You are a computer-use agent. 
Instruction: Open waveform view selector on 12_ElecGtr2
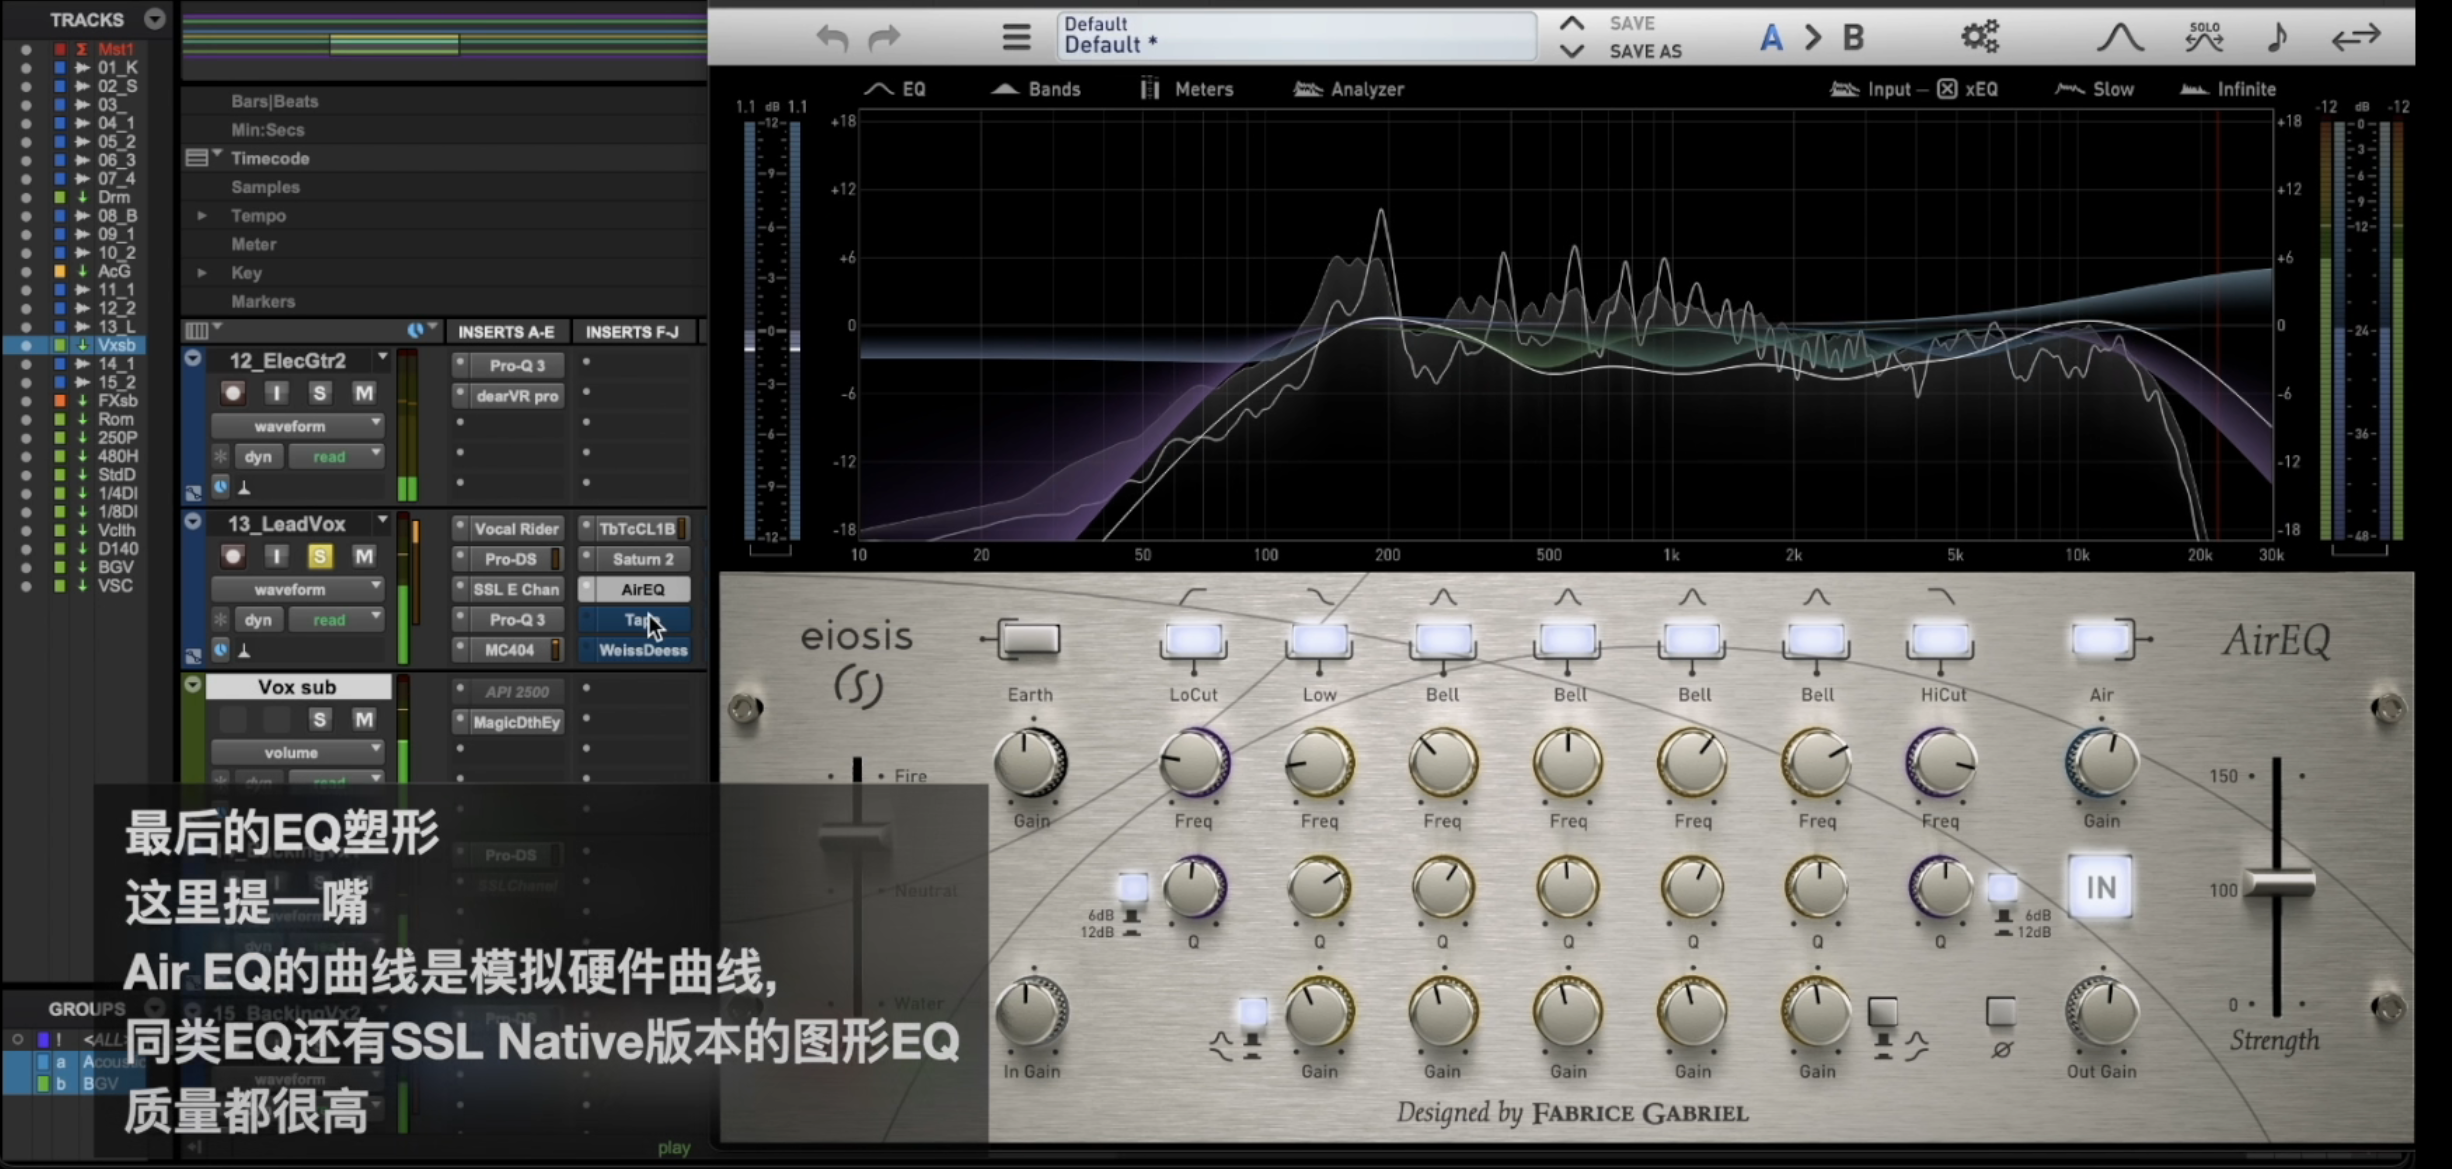pos(297,426)
